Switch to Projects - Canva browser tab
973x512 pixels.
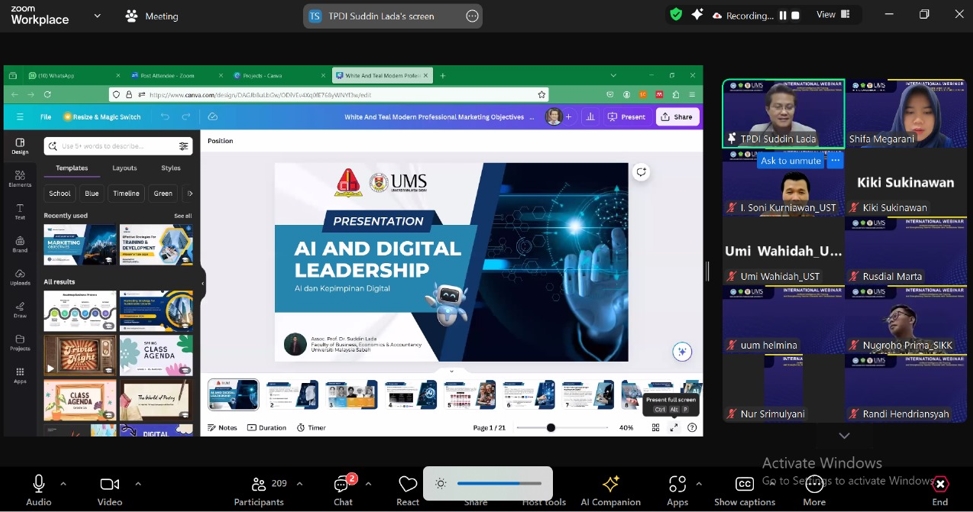click(279, 76)
